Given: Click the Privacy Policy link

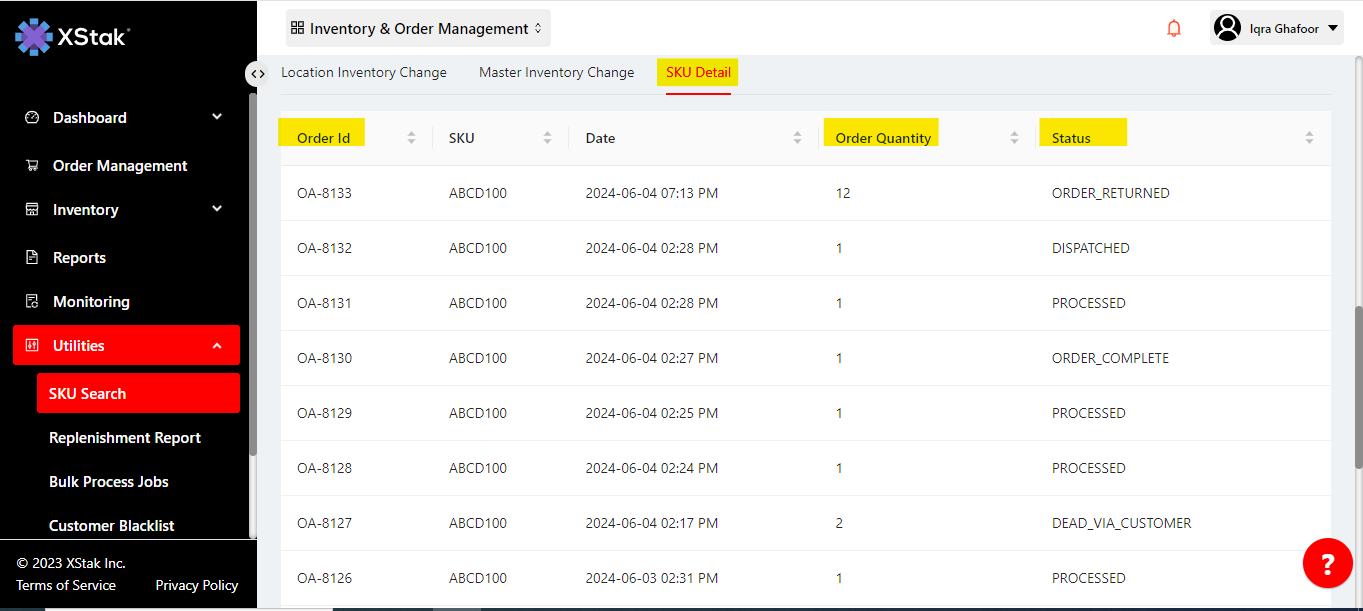Looking at the screenshot, I should click(197, 585).
